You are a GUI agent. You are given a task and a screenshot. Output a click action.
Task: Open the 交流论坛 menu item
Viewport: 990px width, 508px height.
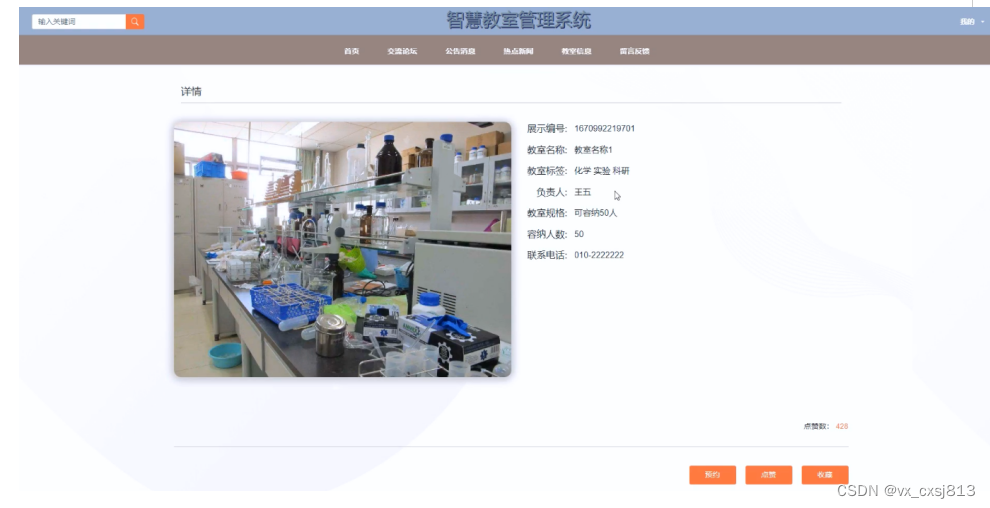tap(402, 51)
